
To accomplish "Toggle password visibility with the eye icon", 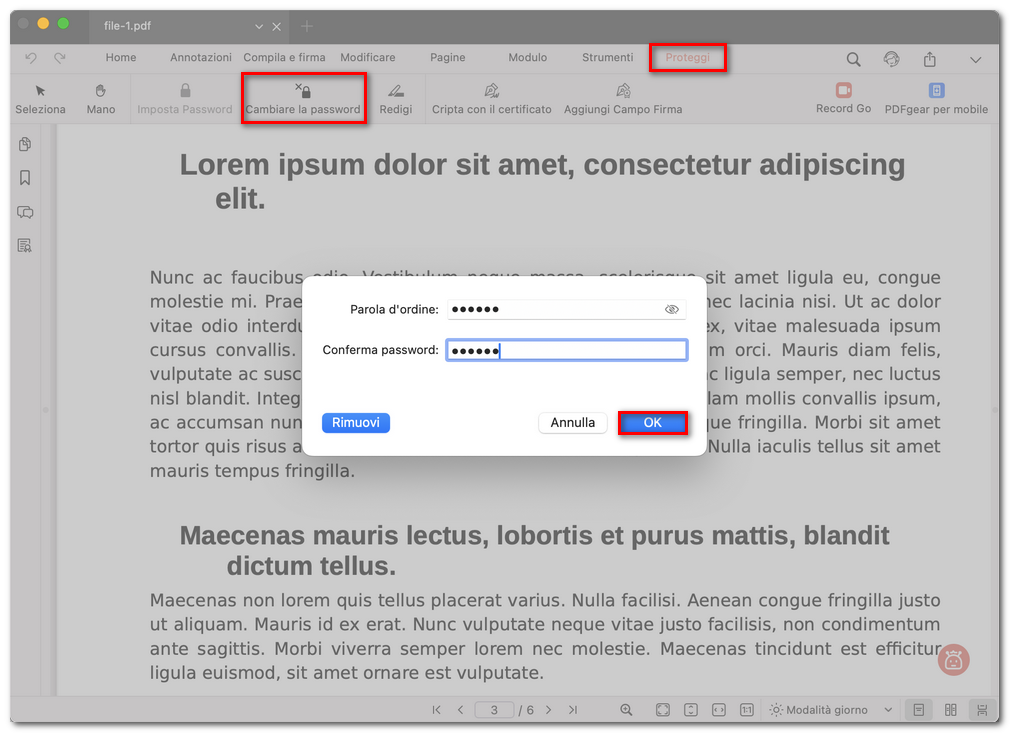I will [x=672, y=309].
